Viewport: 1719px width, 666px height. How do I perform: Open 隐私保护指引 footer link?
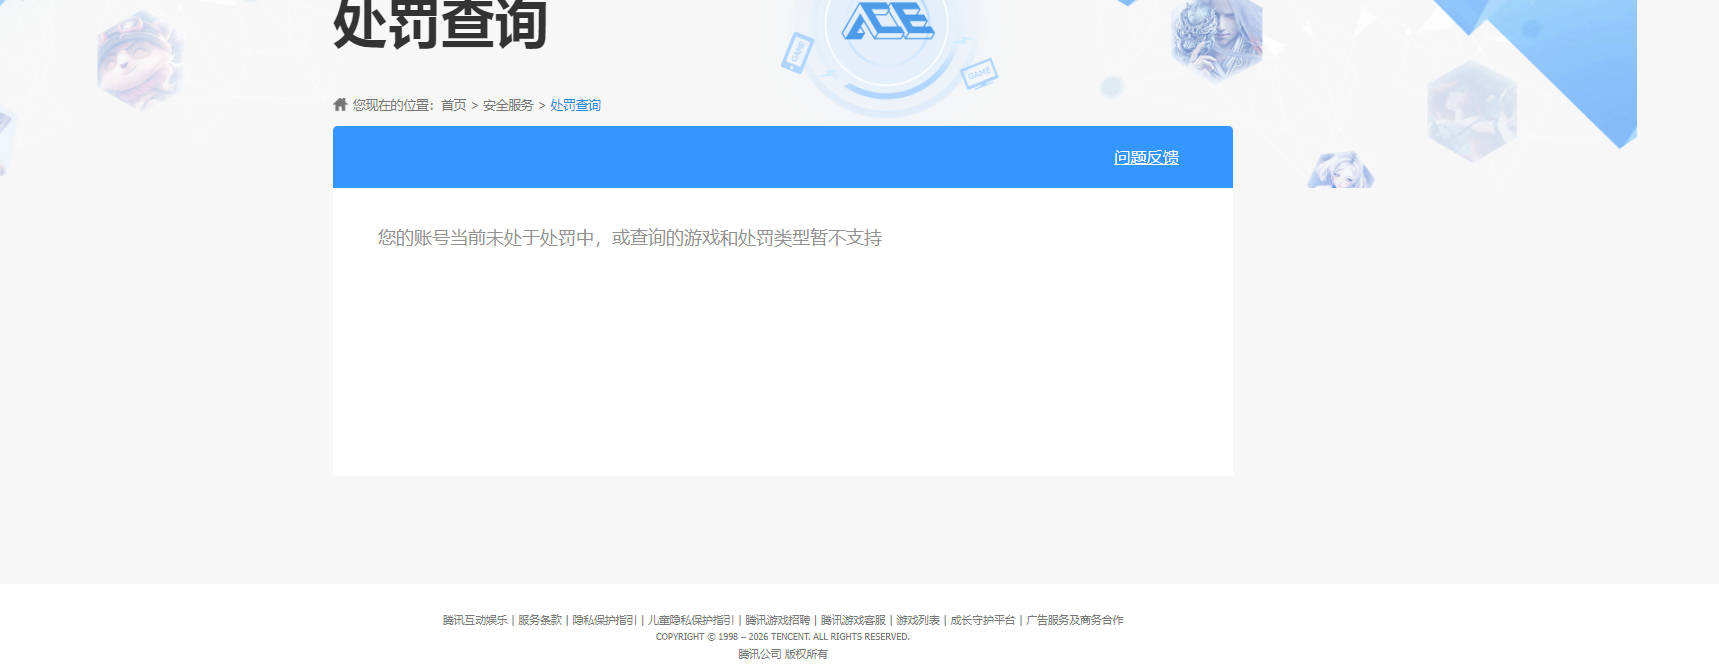[x=604, y=620]
